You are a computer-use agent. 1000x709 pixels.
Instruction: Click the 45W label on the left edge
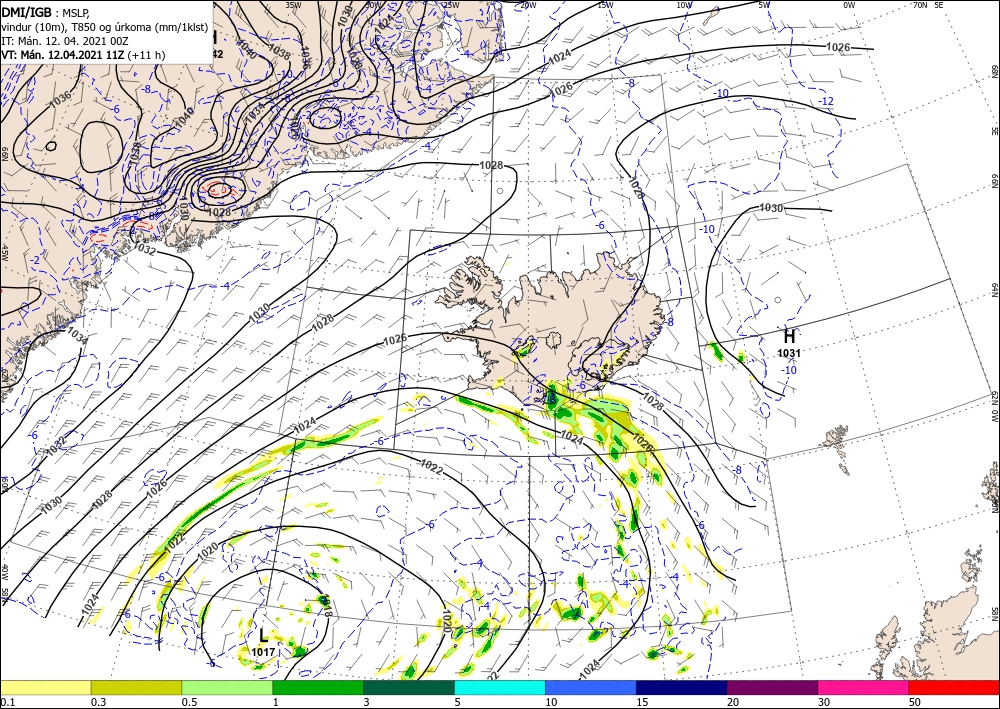coord(4,253)
